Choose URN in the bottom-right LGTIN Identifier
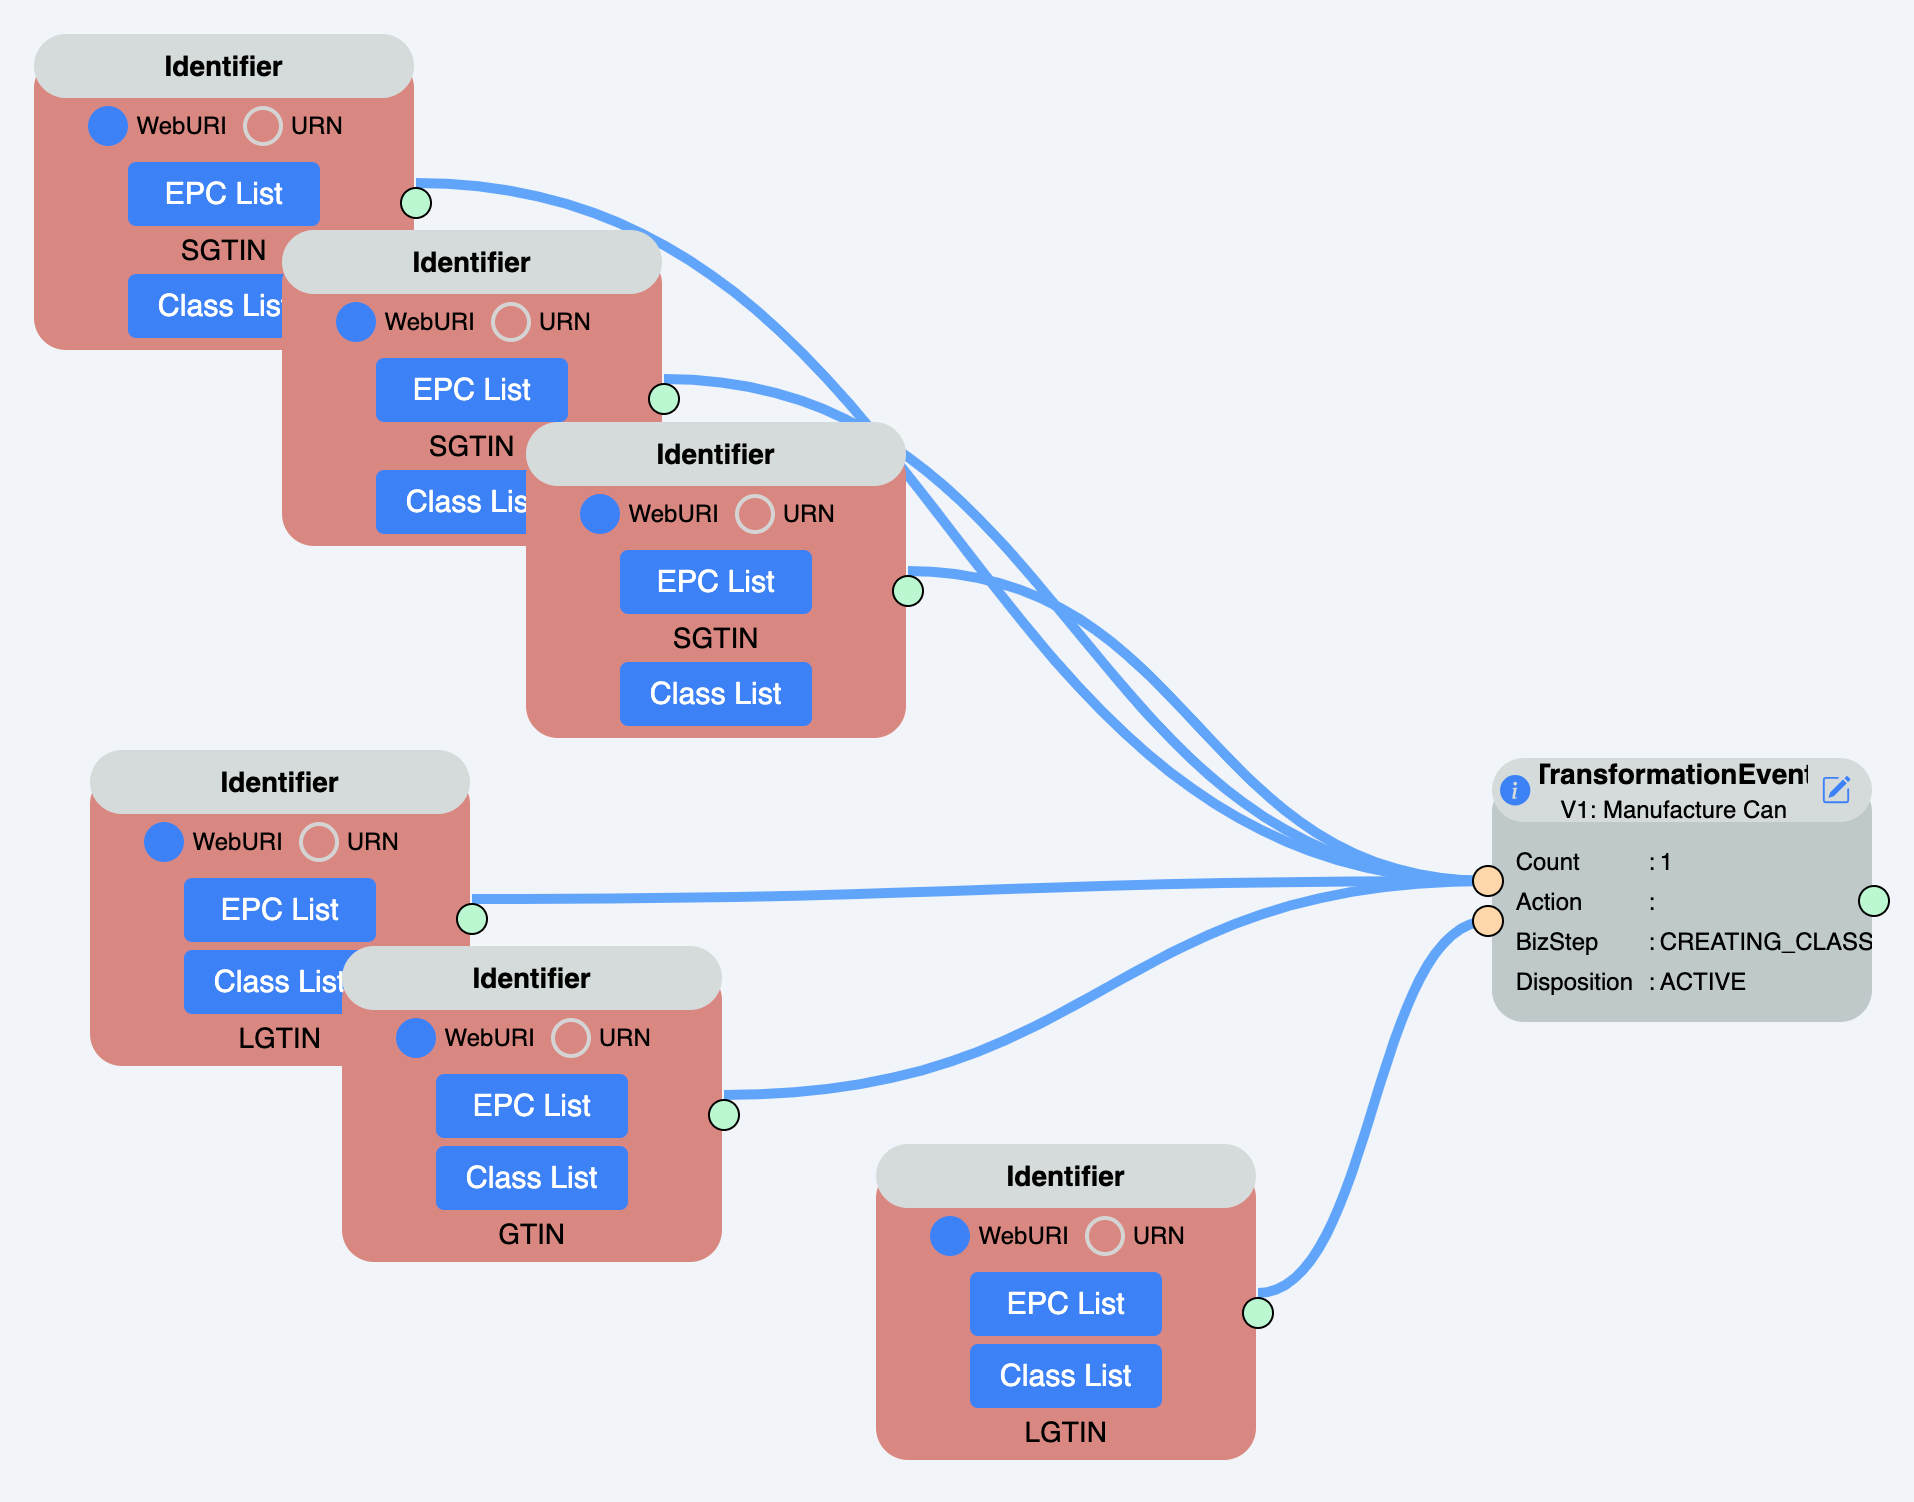 point(1105,1236)
